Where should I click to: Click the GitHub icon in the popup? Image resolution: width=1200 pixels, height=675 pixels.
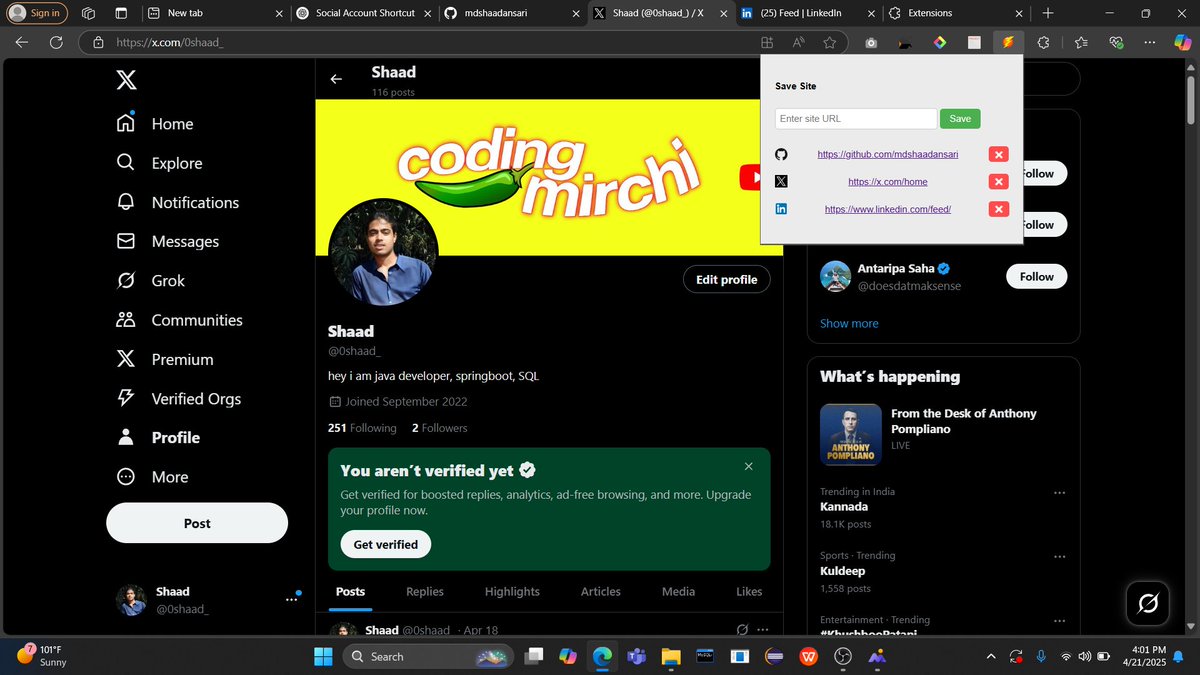point(782,154)
